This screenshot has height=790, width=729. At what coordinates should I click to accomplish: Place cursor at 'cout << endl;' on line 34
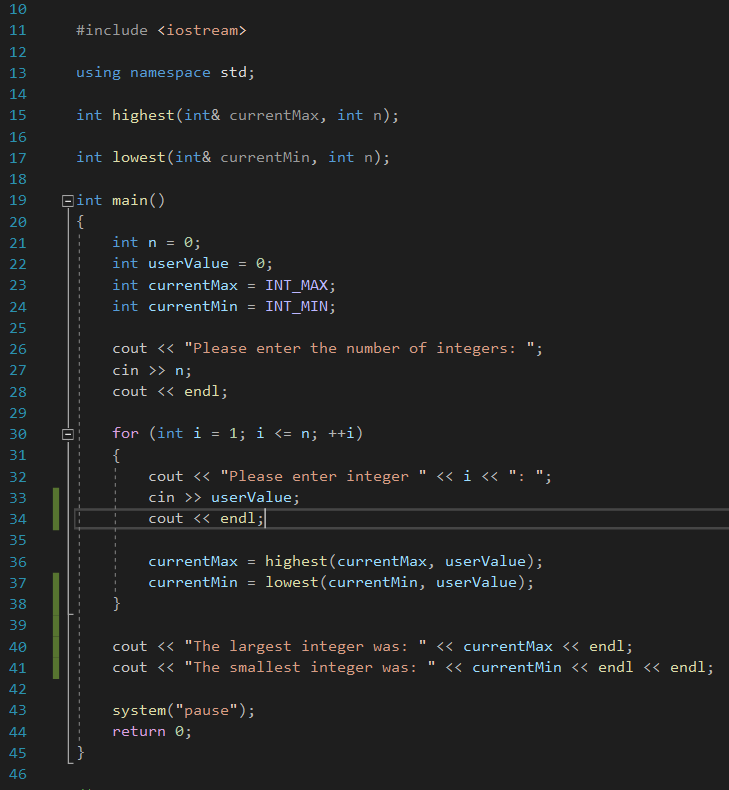click(x=206, y=518)
